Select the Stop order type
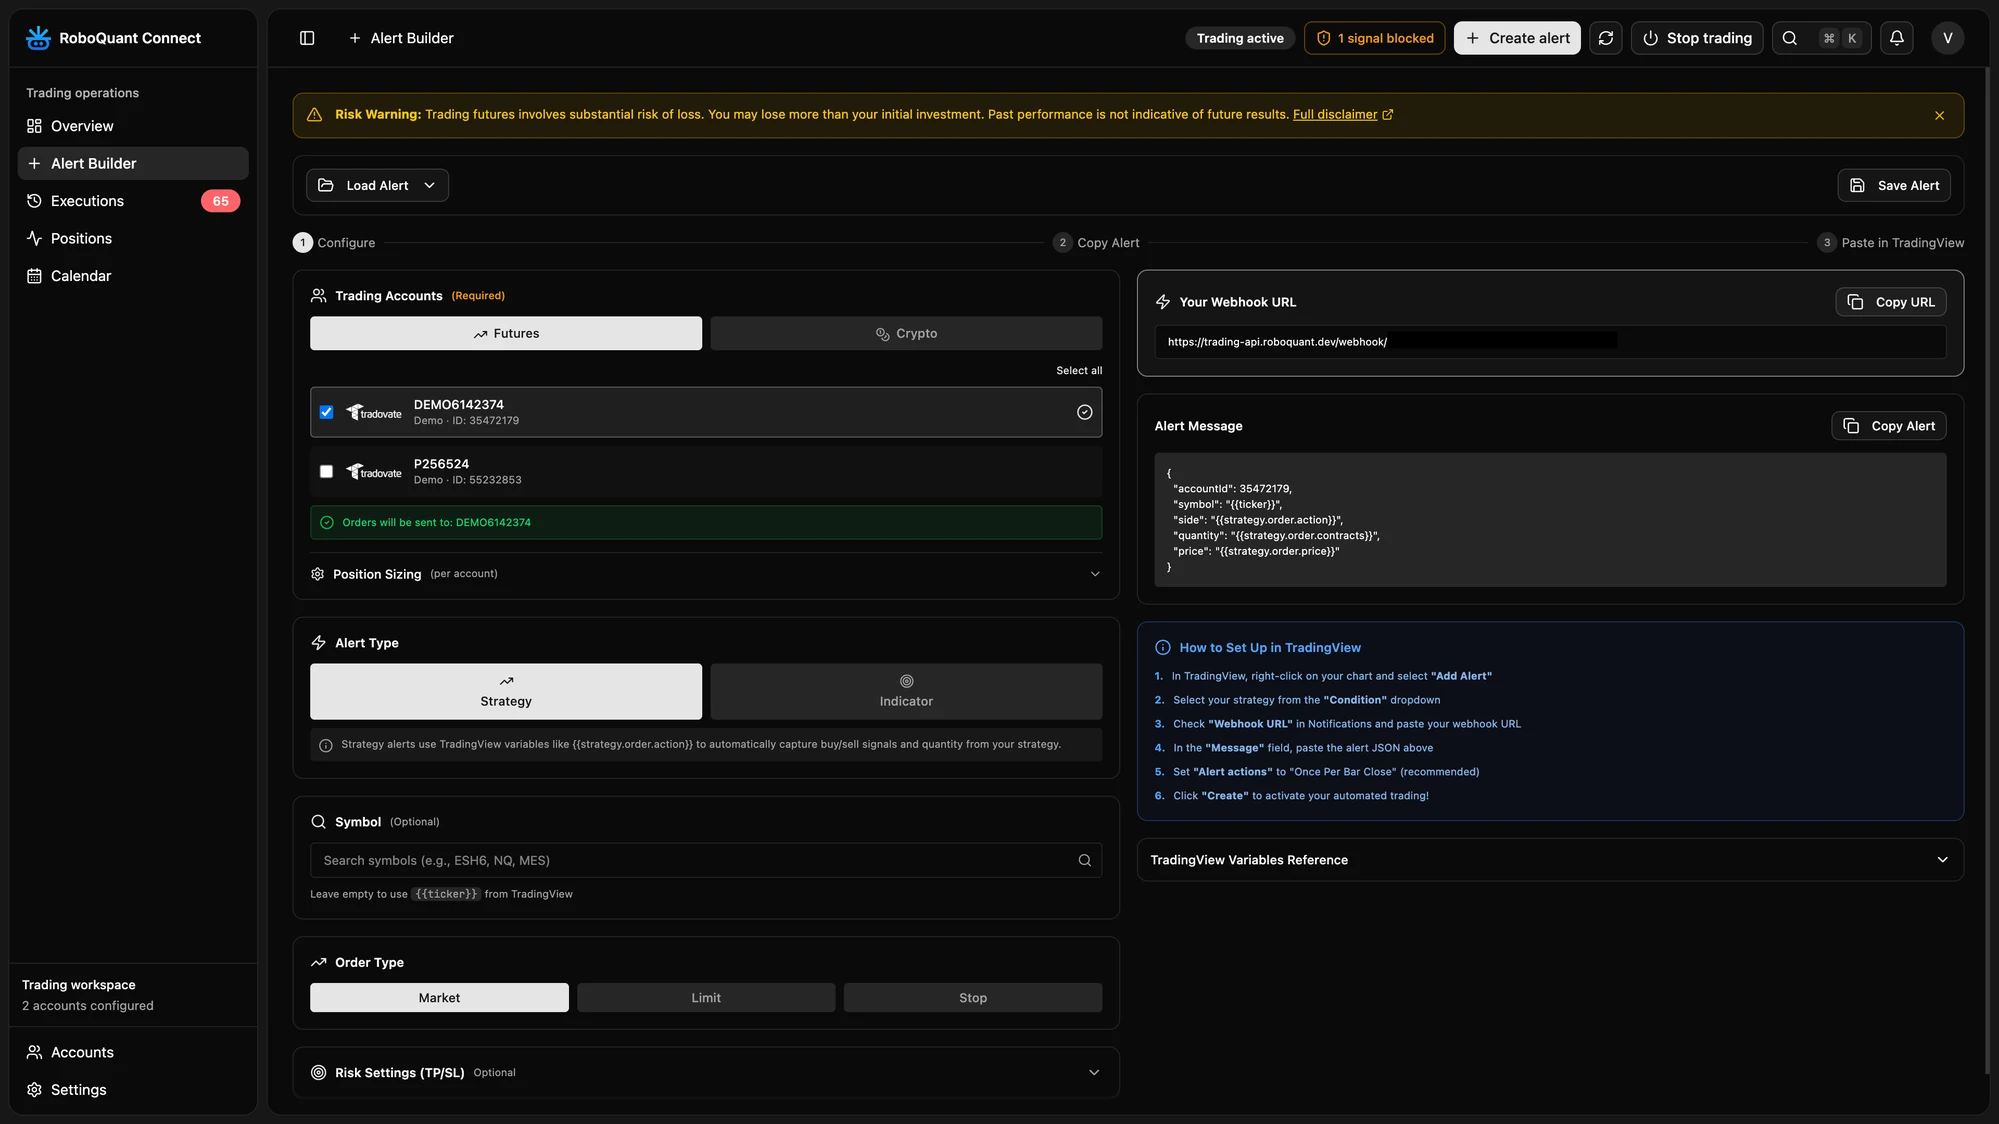Viewport: 1999px width, 1124px height. click(973, 997)
